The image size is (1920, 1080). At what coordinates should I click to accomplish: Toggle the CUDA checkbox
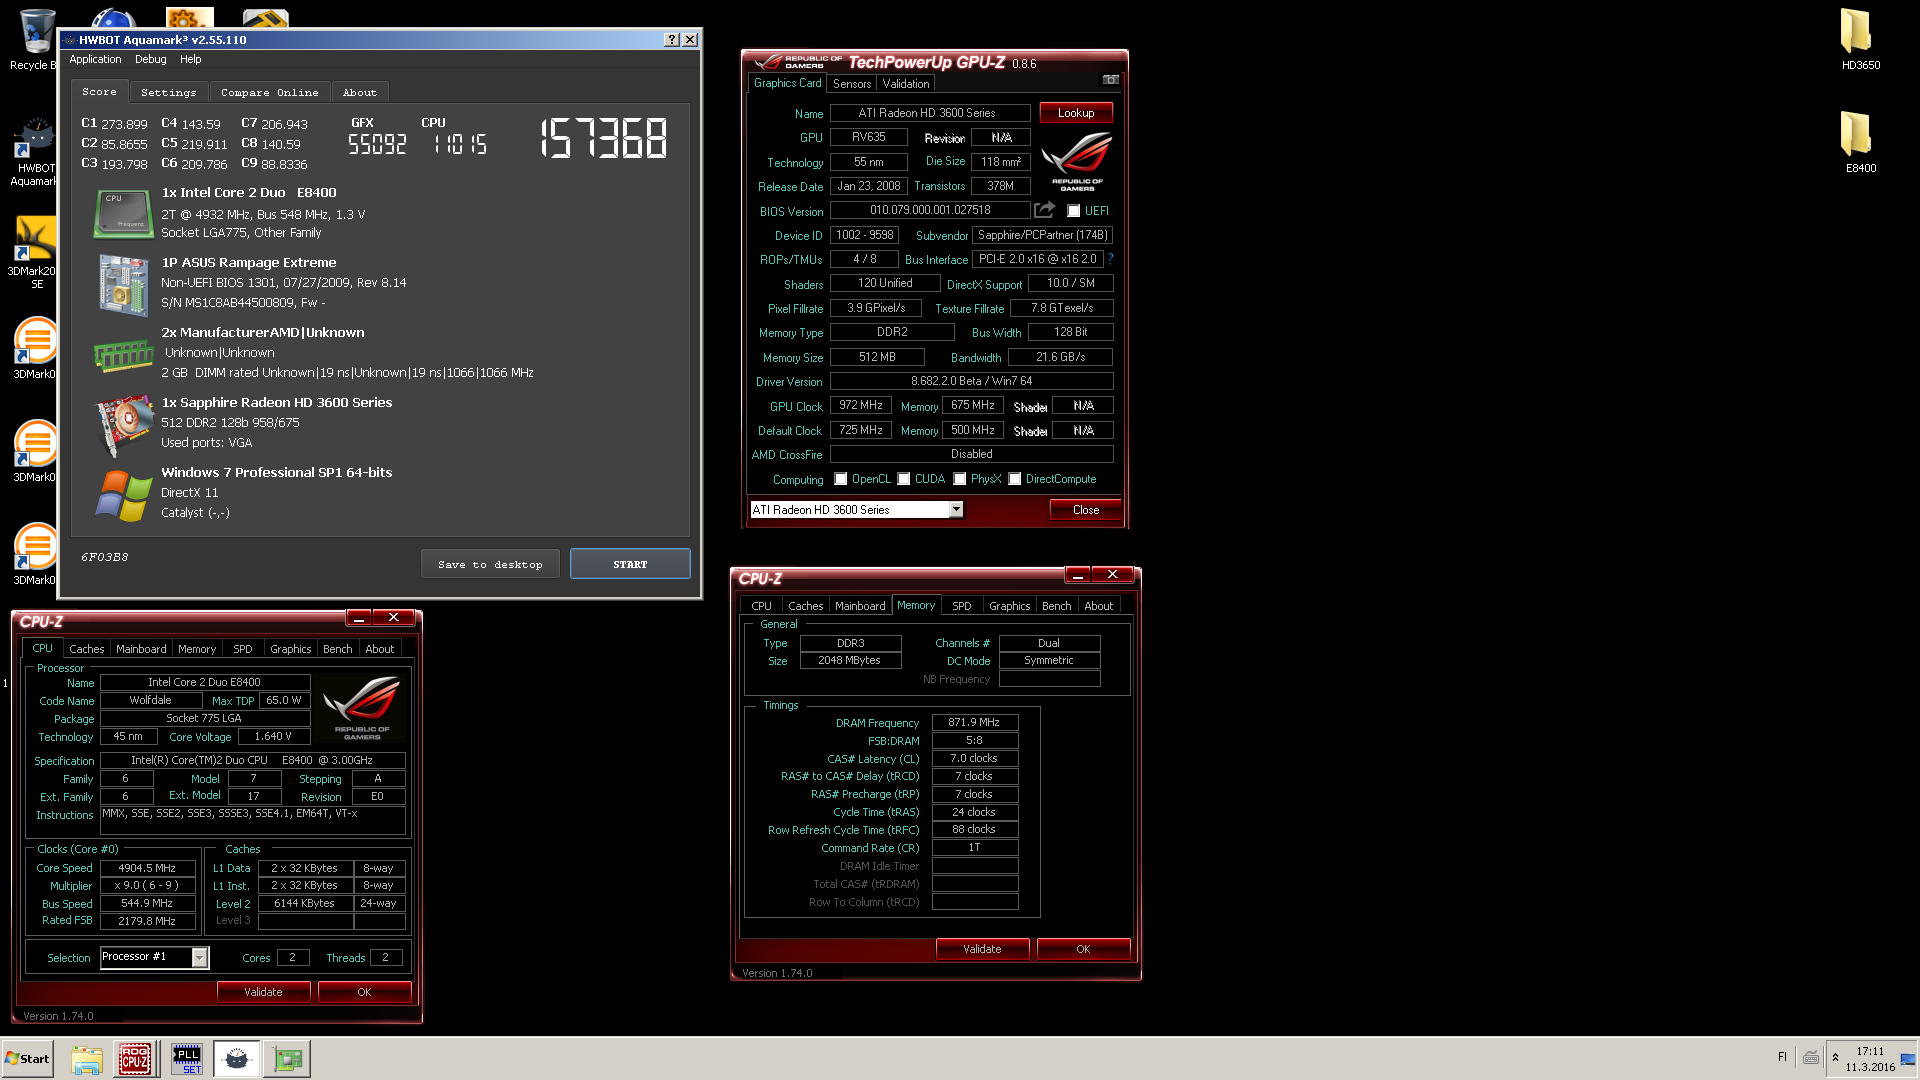904,479
